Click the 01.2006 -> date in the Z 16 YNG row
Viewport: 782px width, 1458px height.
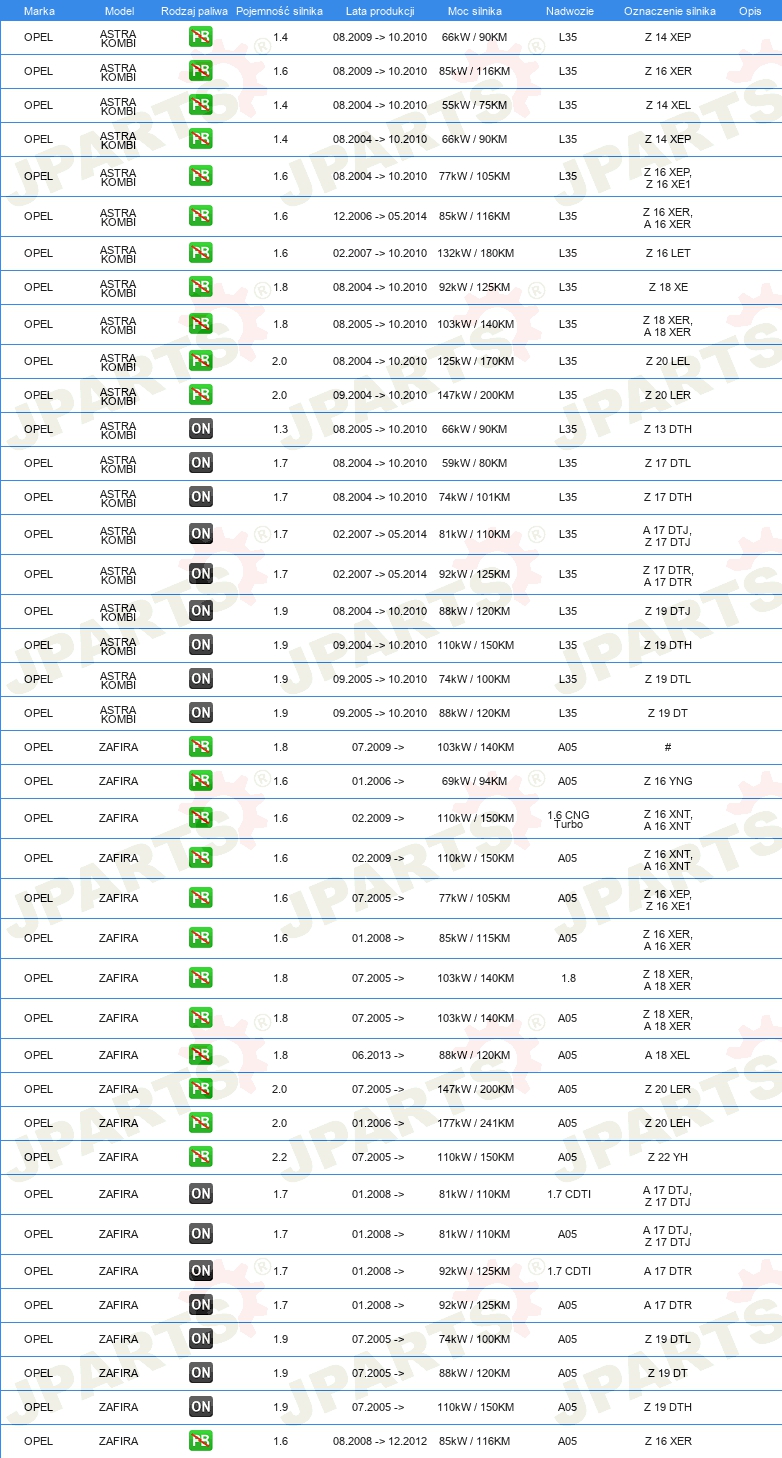click(378, 781)
